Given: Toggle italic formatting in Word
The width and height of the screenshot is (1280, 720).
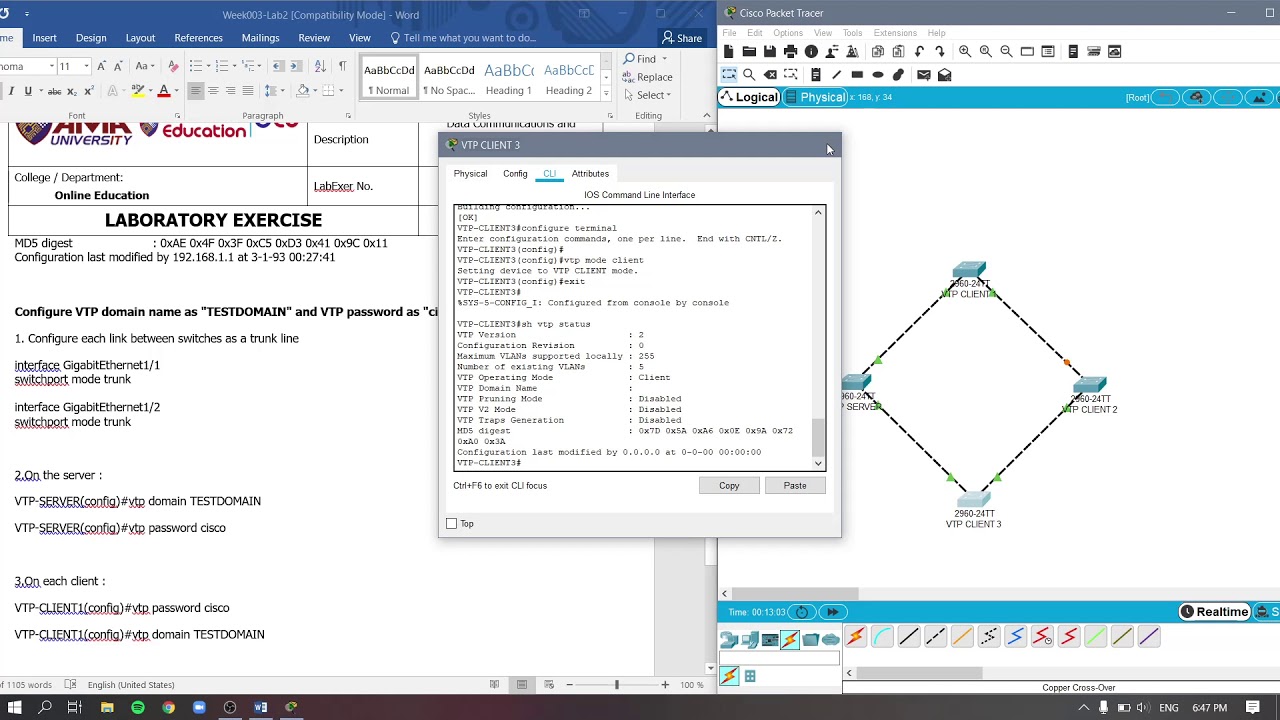Looking at the screenshot, I should 11,91.
